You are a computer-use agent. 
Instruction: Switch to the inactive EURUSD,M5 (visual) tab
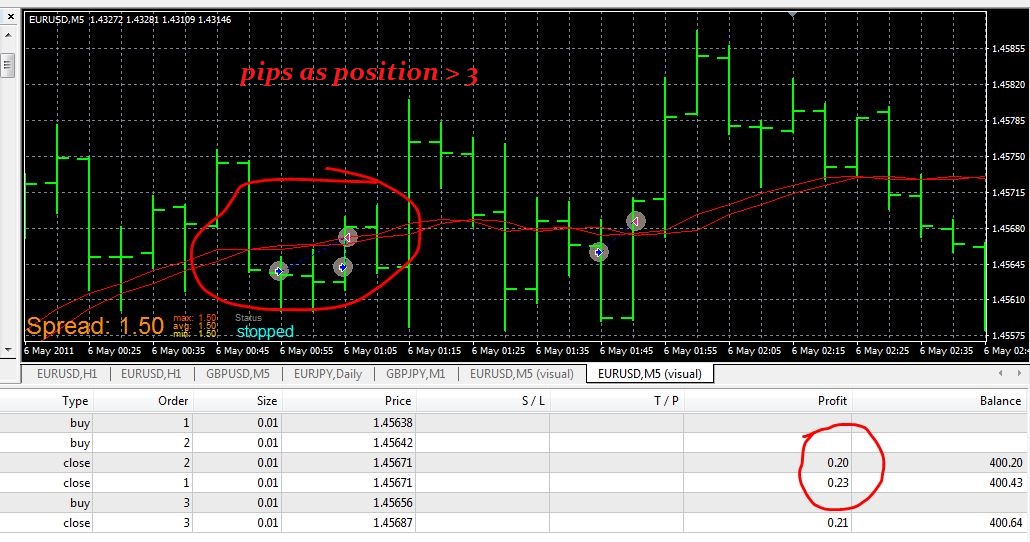point(522,374)
